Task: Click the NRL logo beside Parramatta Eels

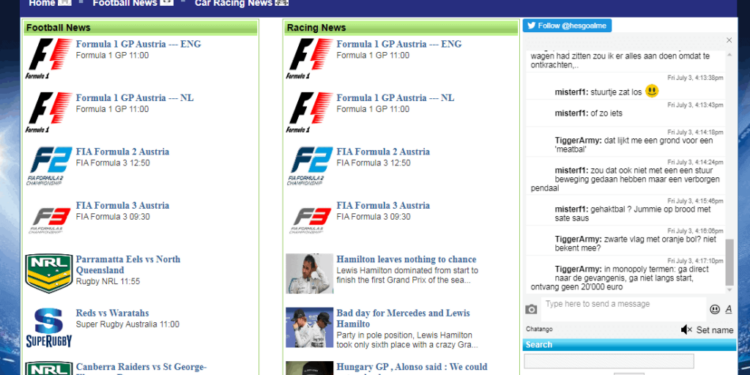Action: click(49, 274)
